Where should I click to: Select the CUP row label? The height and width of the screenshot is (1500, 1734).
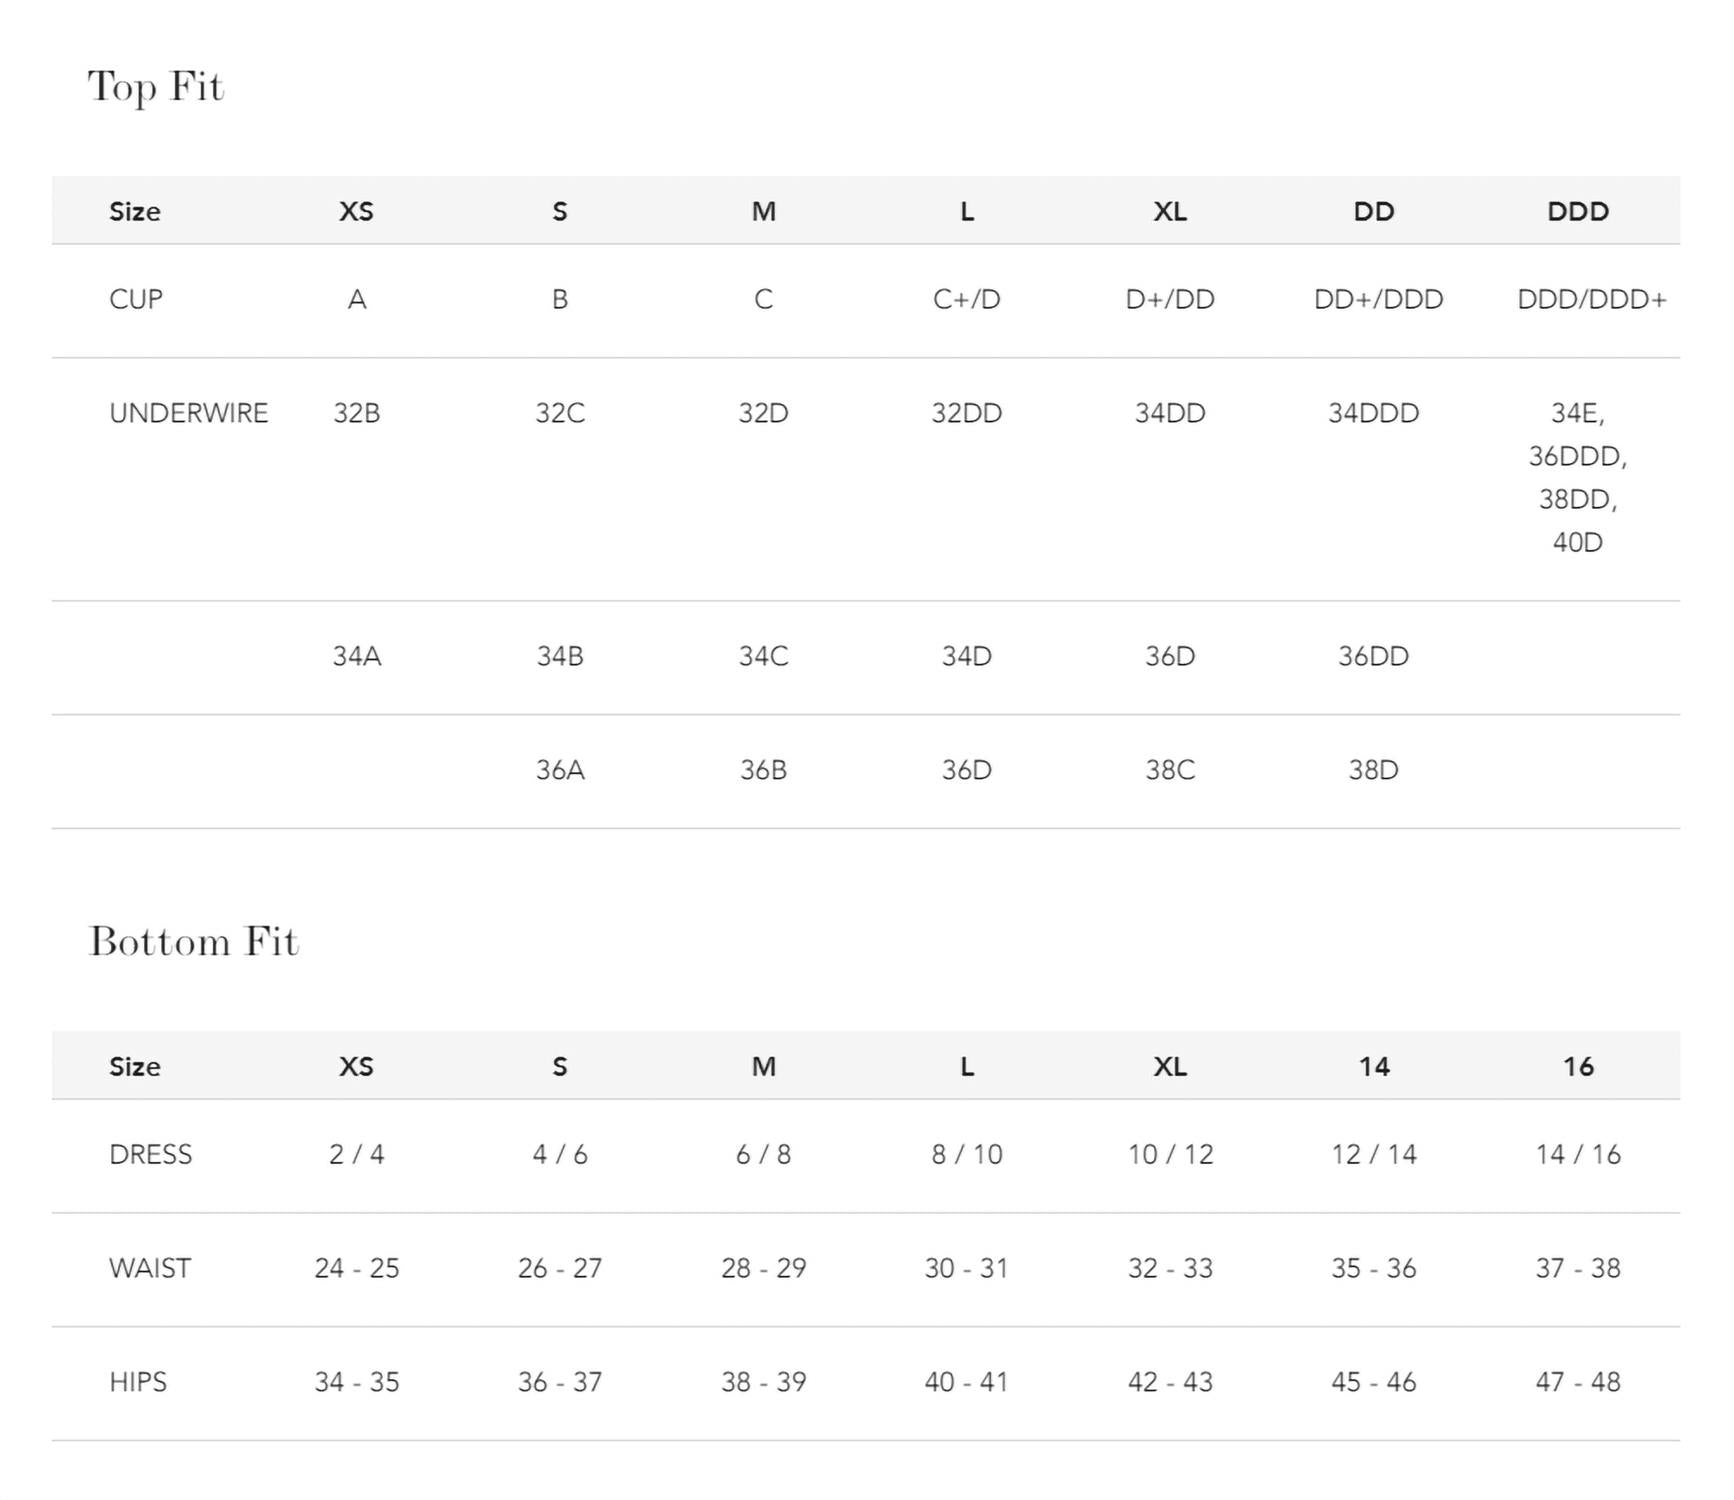click(136, 300)
